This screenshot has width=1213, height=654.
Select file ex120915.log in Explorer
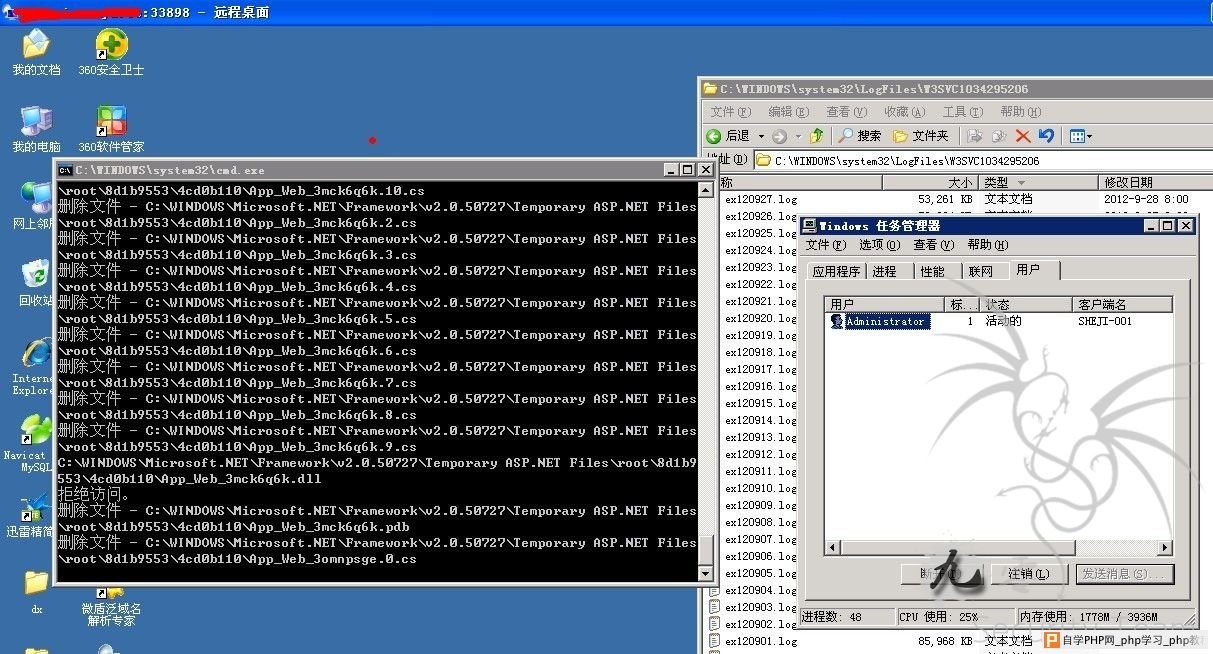[x=761, y=403]
